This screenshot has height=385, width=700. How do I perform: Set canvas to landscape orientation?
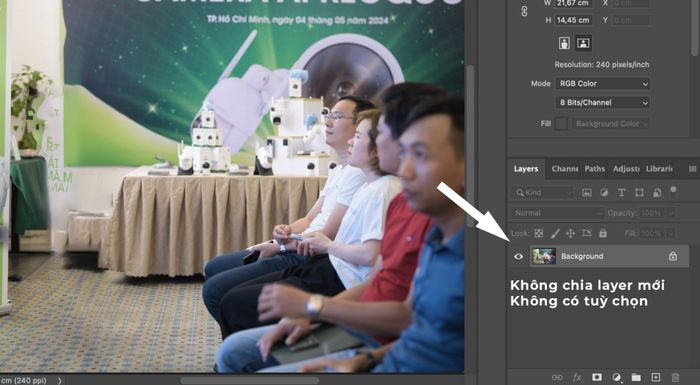tap(583, 43)
